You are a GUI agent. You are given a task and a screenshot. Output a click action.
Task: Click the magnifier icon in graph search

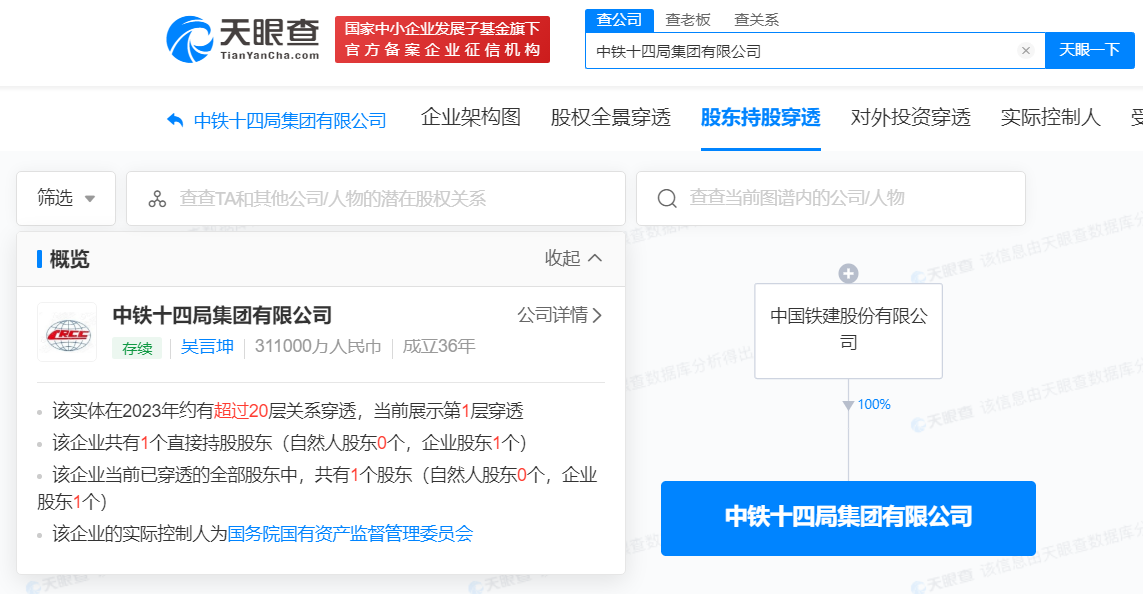pos(667,198)
